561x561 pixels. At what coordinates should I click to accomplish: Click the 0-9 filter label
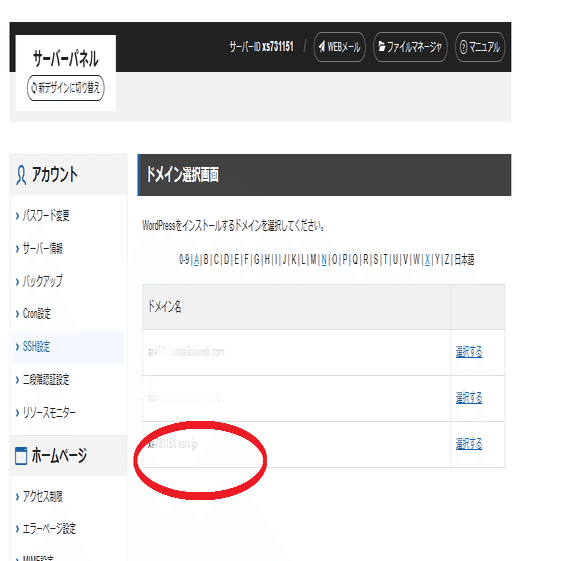(x=184, y=259)
